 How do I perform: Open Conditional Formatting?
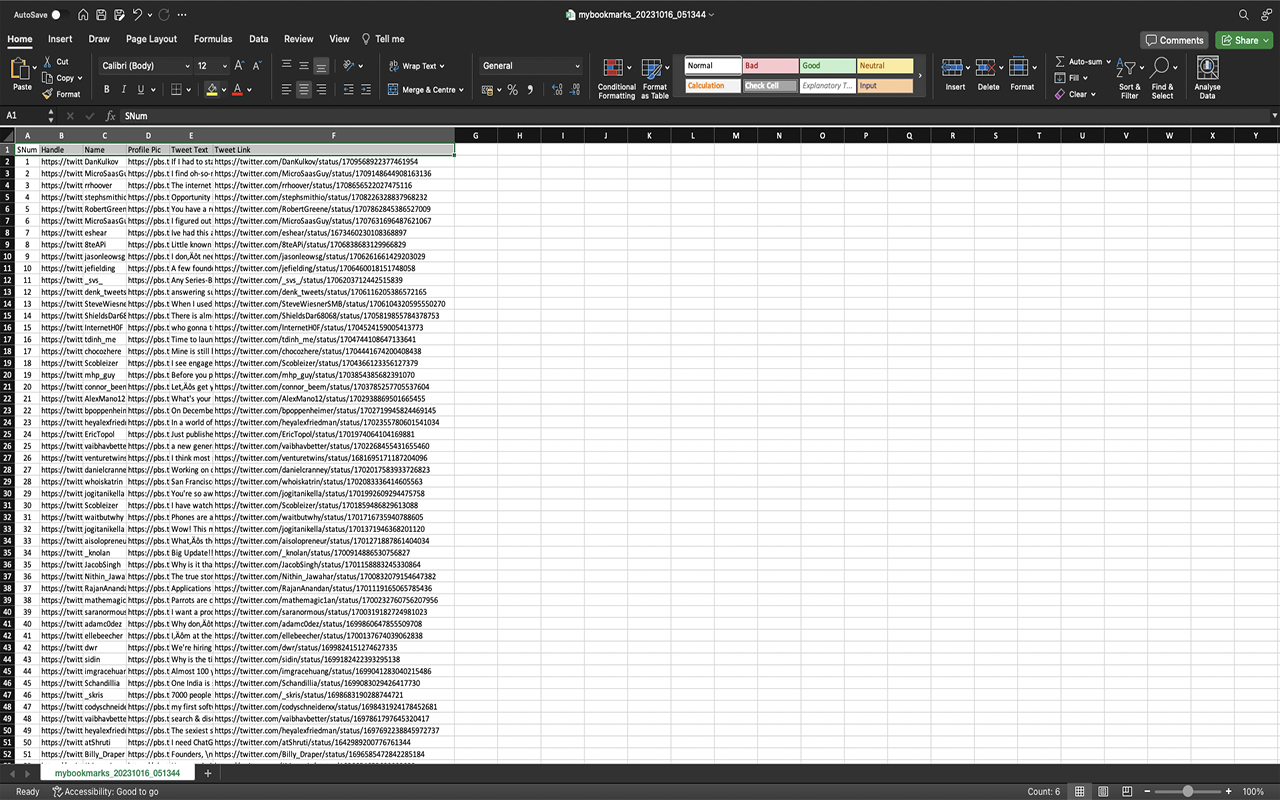(617, 78)
